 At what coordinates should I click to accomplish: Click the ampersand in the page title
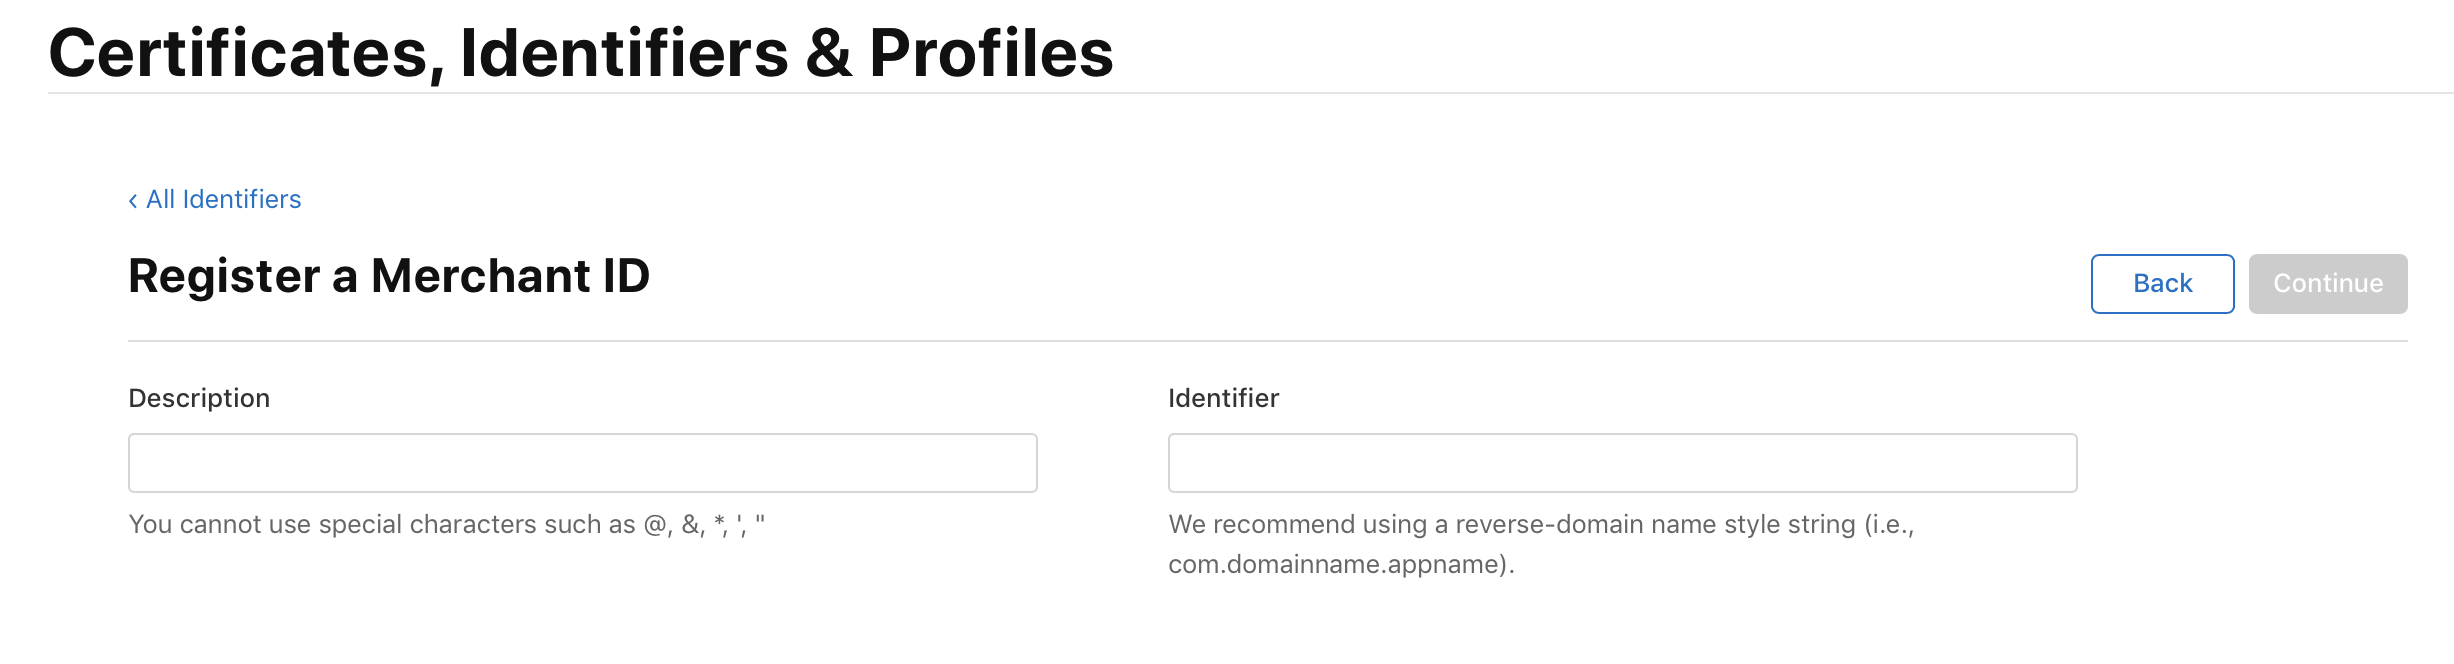828,53
